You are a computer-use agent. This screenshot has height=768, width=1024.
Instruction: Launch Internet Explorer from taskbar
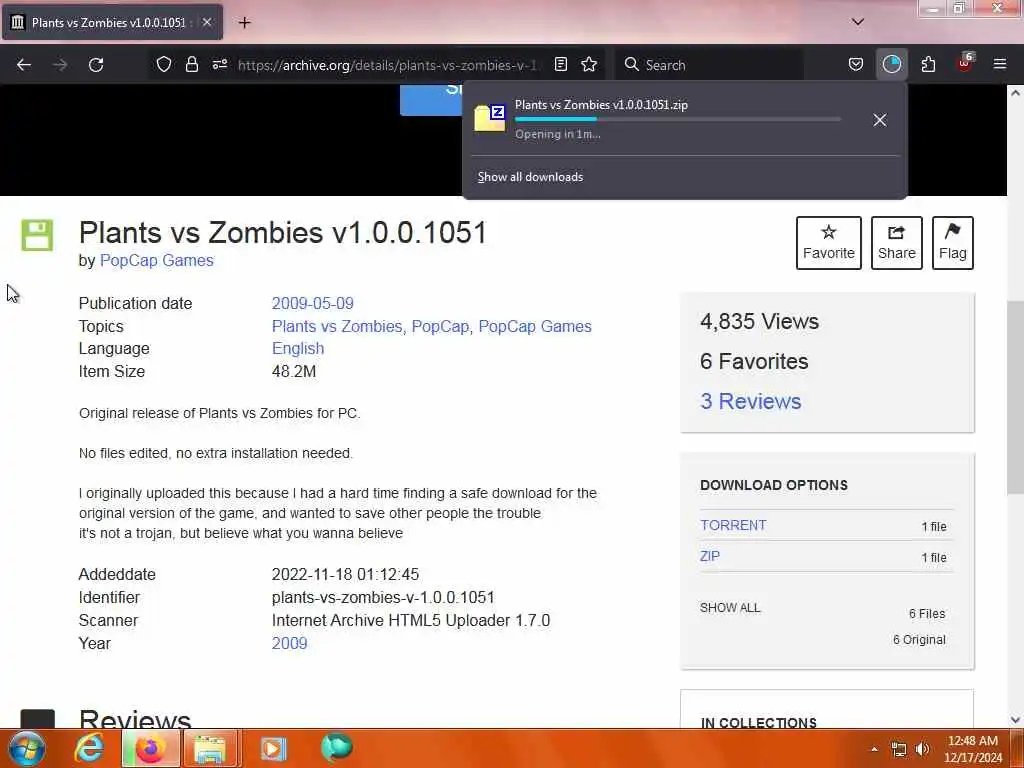[89, 748]
